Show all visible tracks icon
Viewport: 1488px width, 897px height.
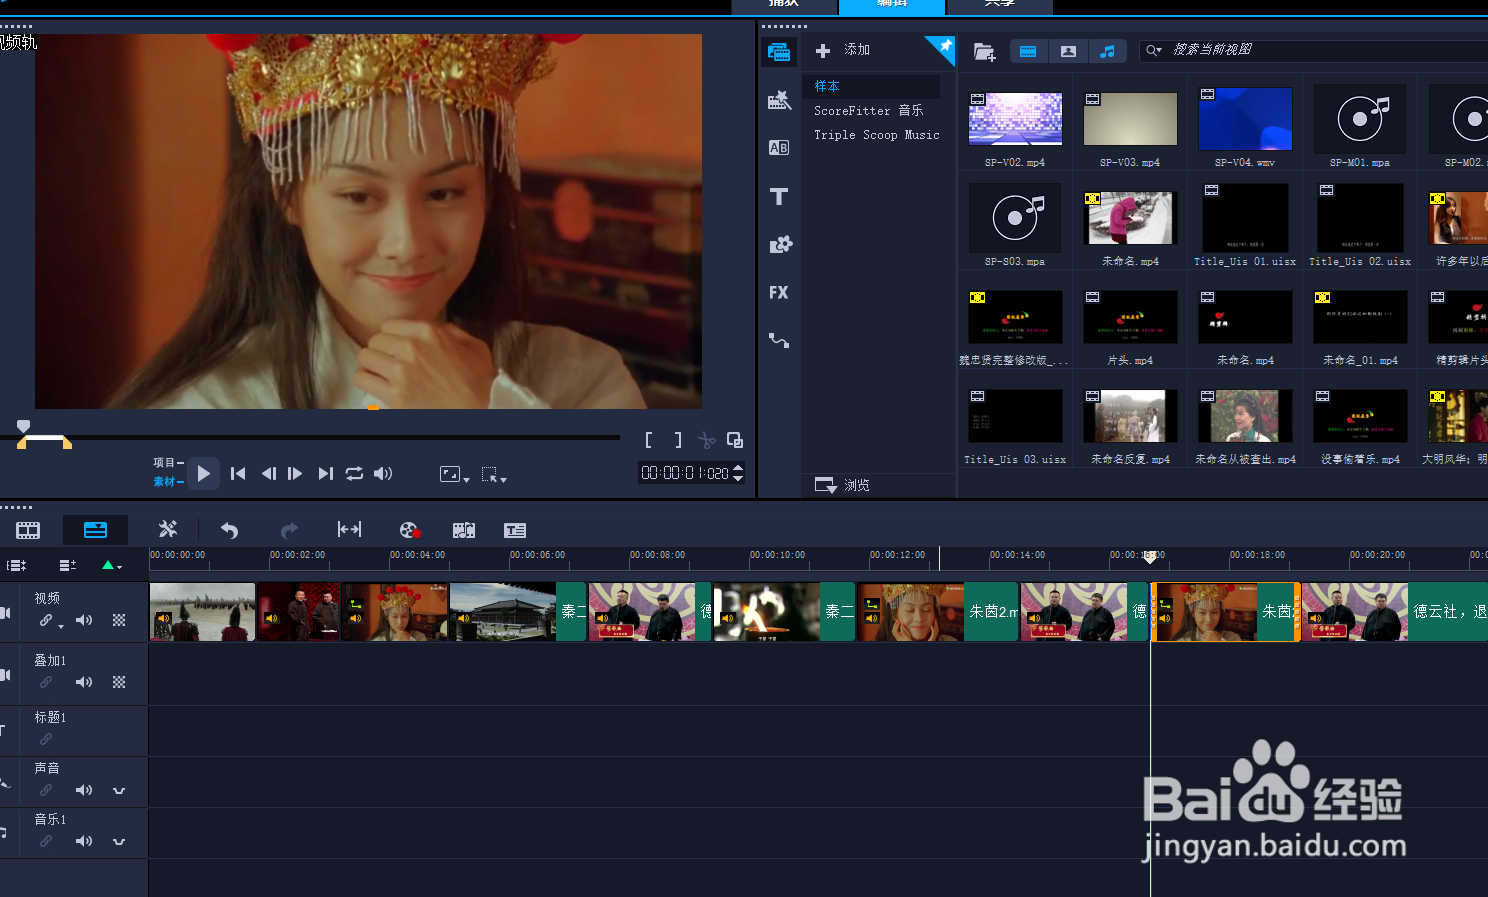[17, 565]
